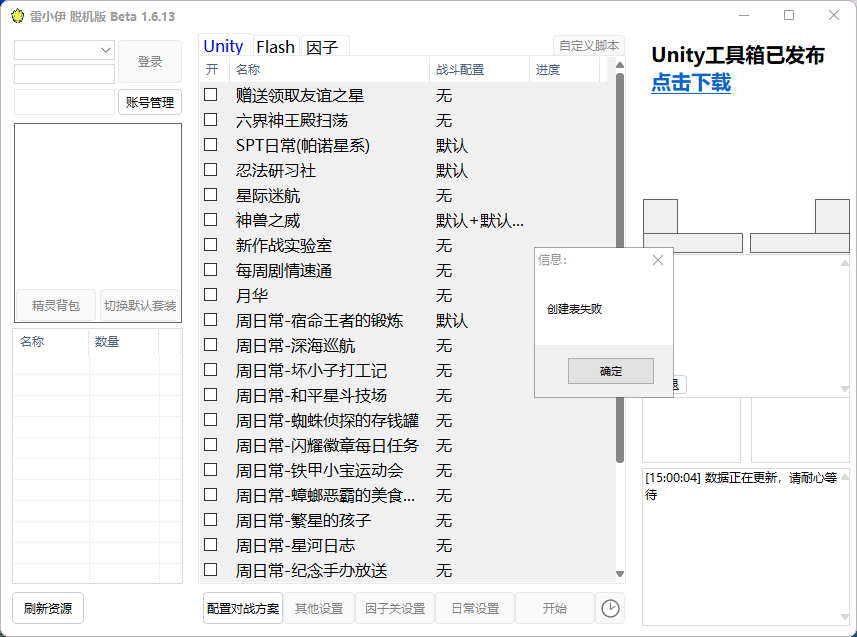The image size is (857, 637).
Task: Enable the SPT日常(帕诺星系) task checkbox
Action: click(x=208, y=145)
